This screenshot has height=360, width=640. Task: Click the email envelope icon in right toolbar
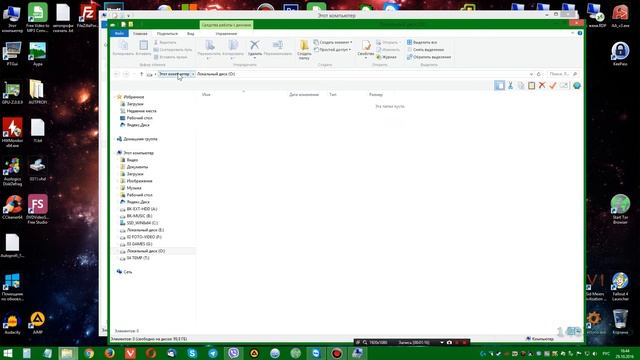pos(564,85)
